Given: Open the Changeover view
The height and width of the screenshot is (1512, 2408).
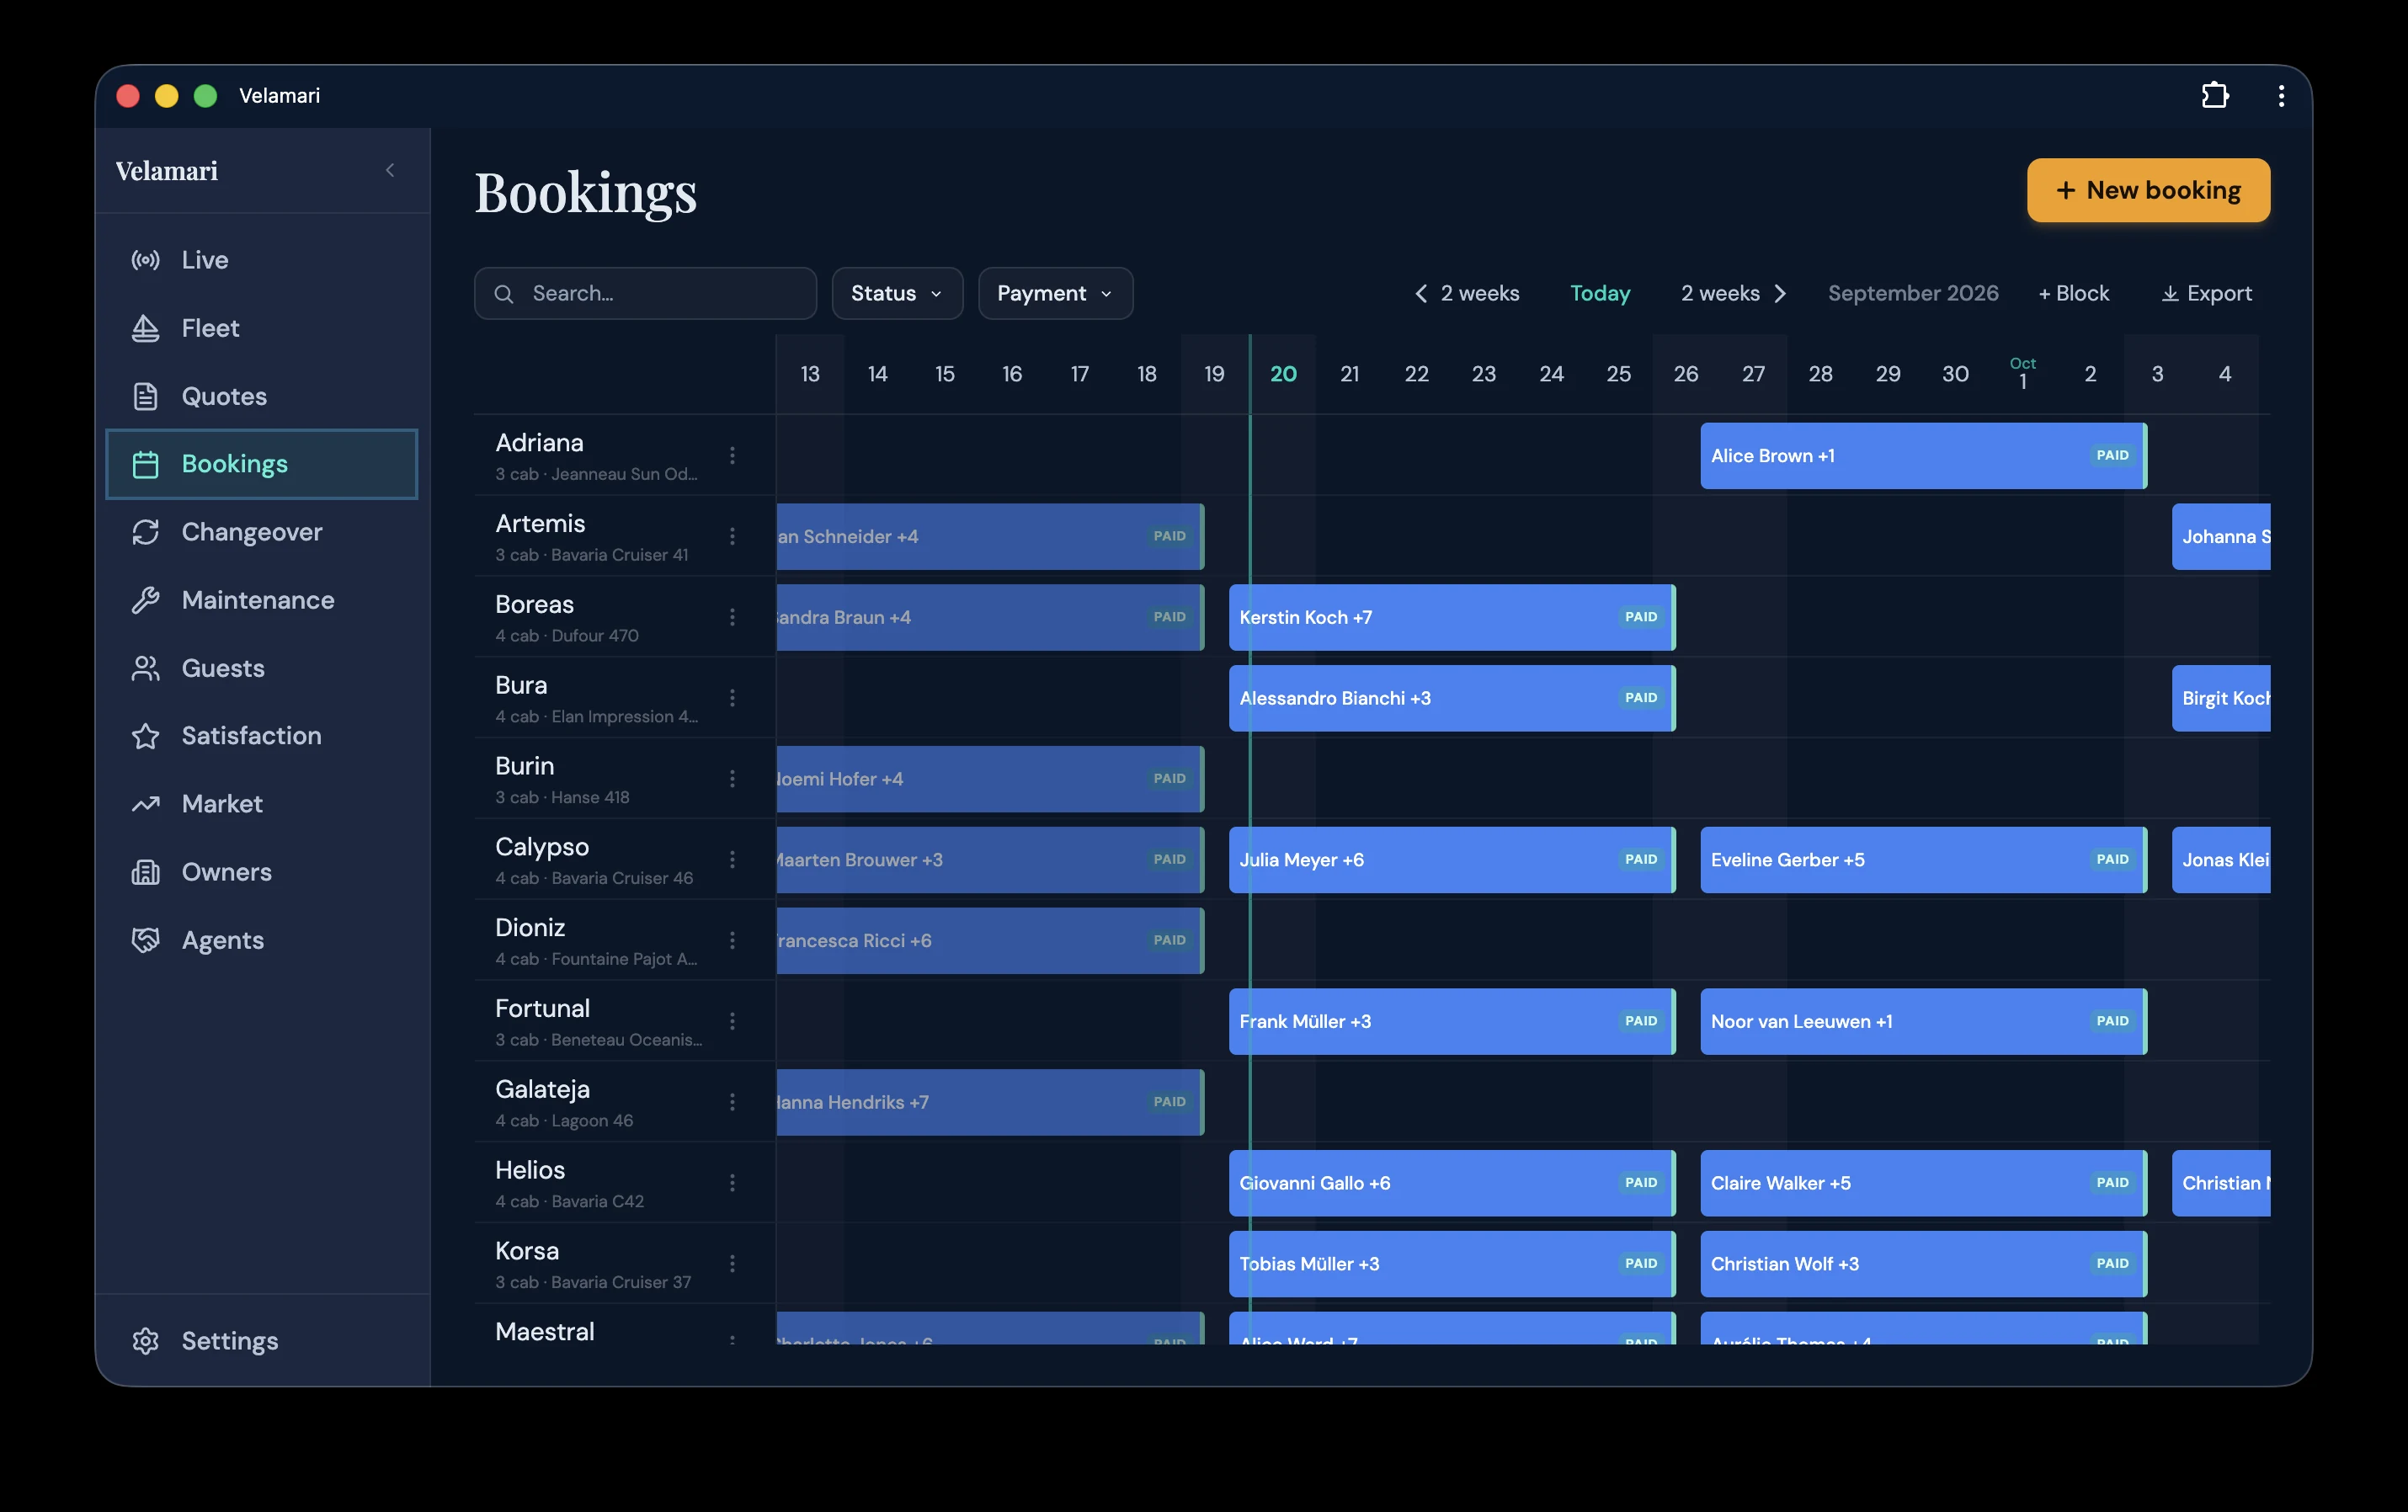Looking at the screenshot, I should 261,532.
